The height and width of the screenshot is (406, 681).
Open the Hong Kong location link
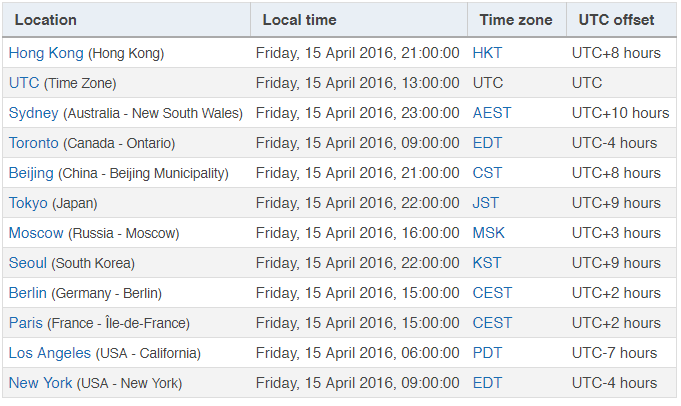pos(46,53)
